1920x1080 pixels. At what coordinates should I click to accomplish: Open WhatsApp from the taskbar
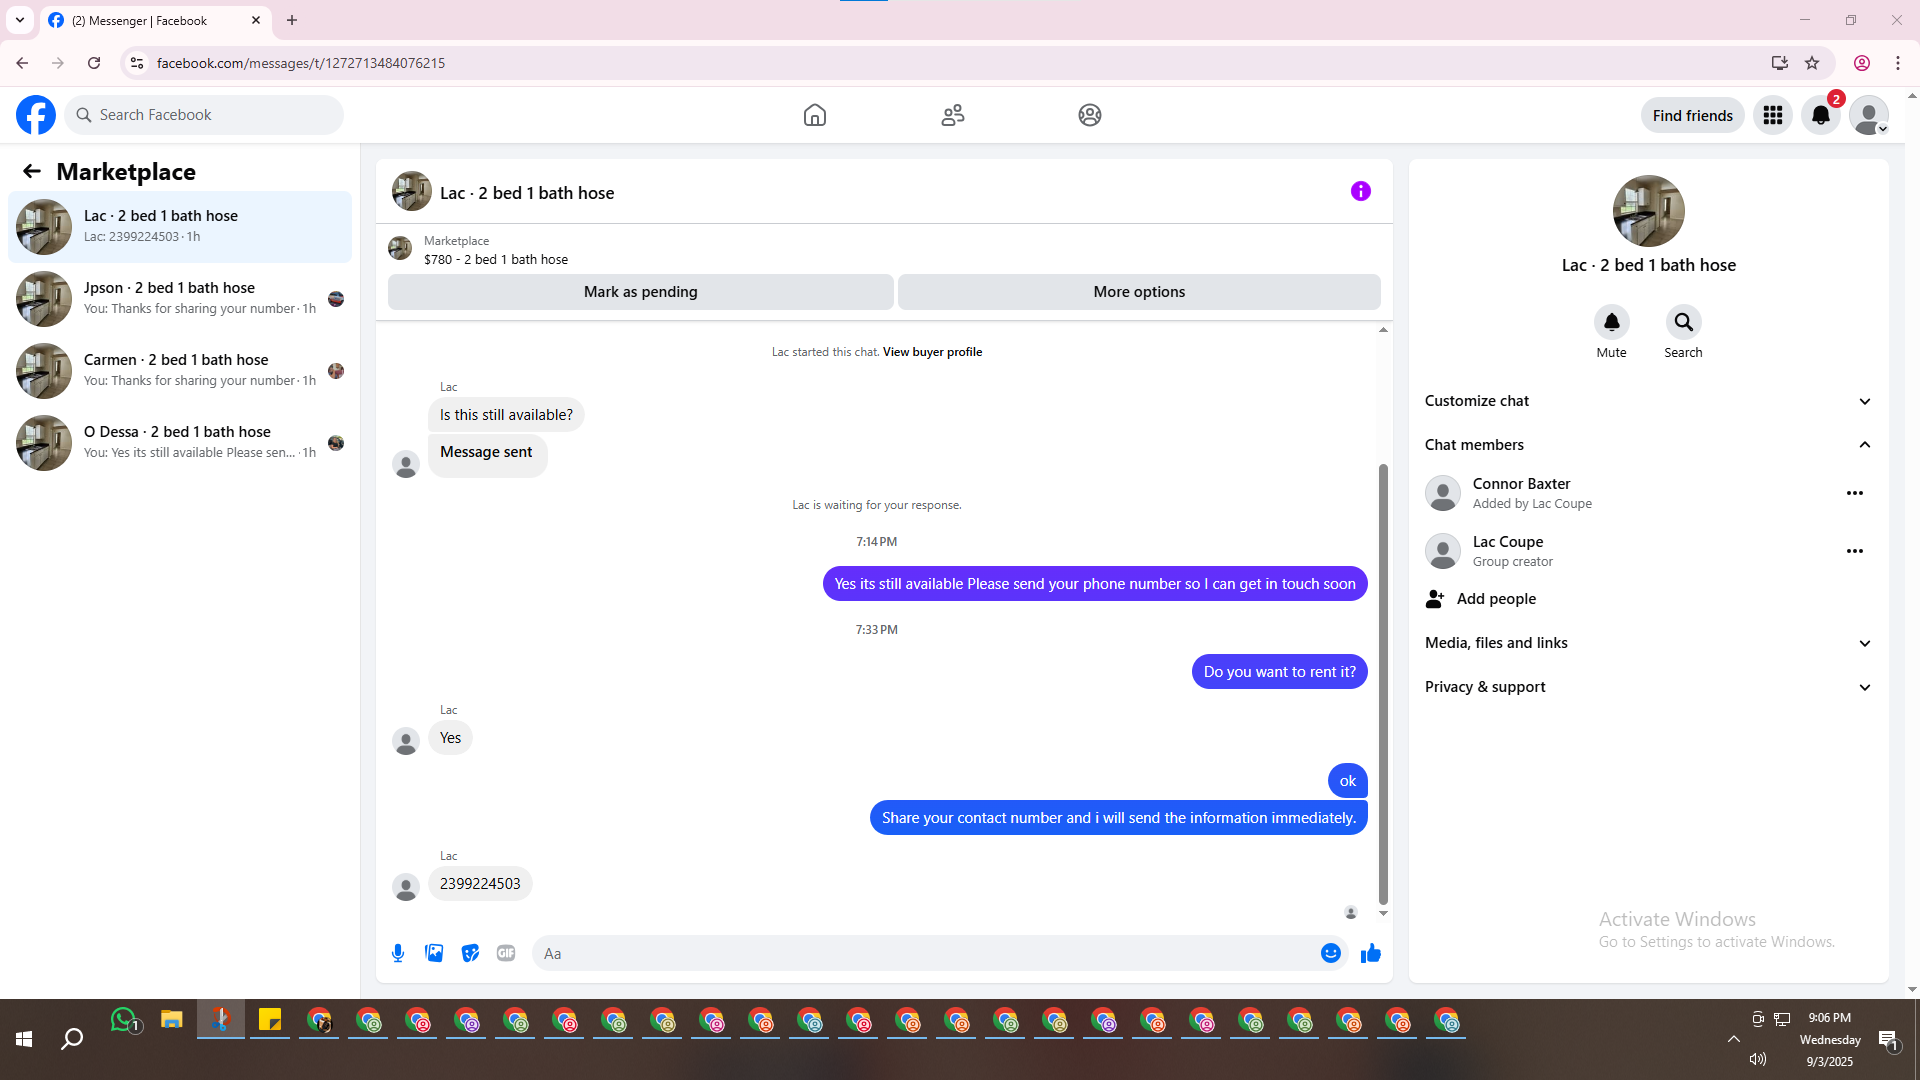123,1020
